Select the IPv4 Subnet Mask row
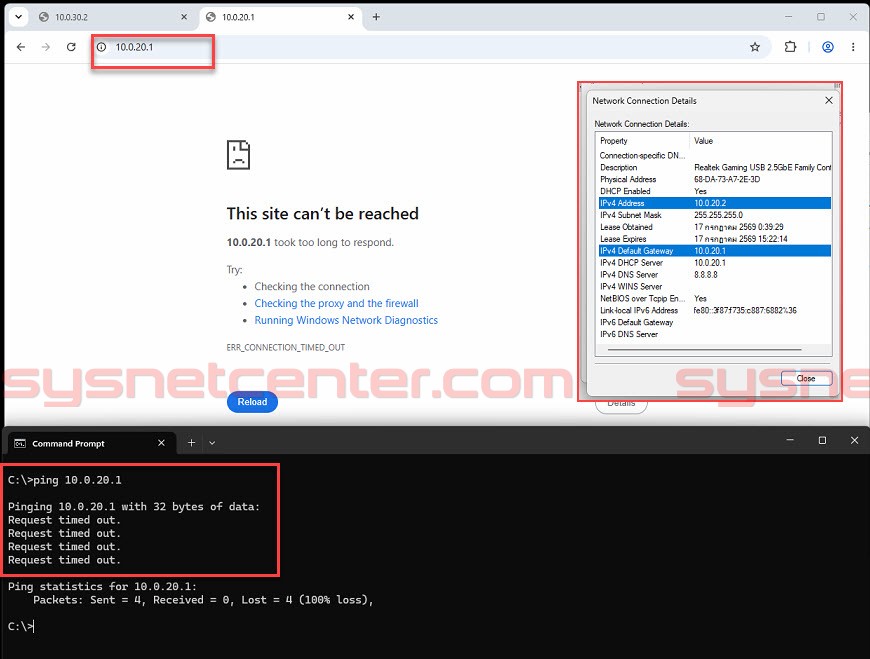Screen dimensions: 870x659 pyautogui.click(x=715, y=215)
